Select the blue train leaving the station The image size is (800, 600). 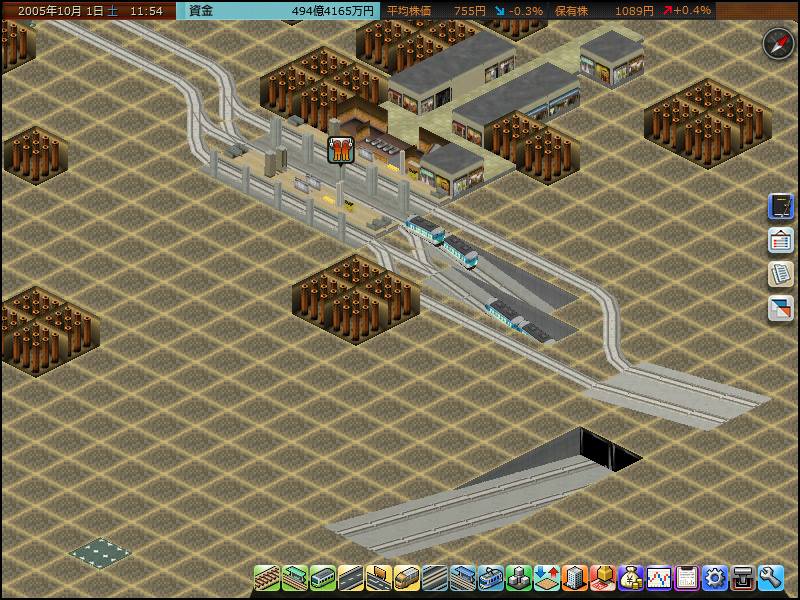pos(442,241)
